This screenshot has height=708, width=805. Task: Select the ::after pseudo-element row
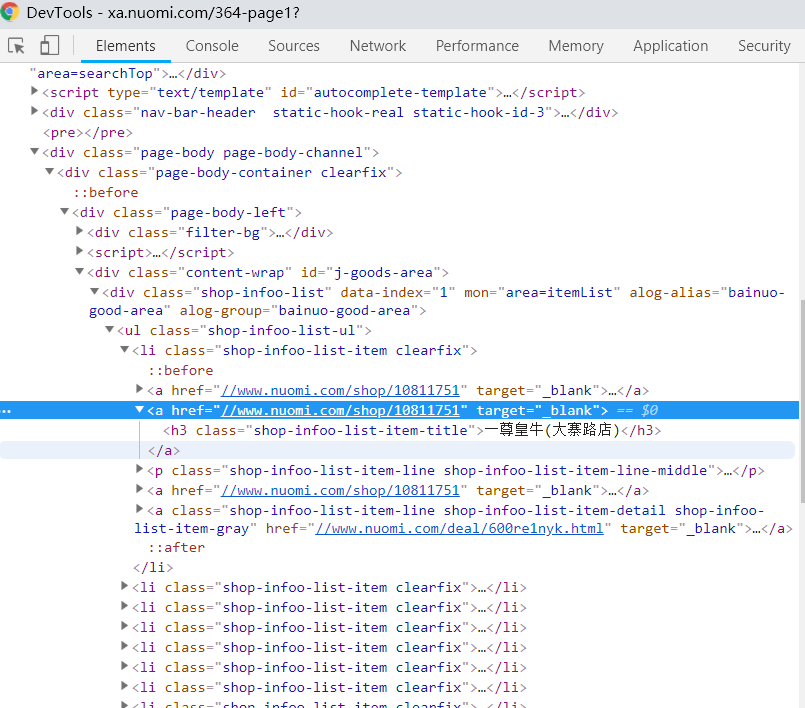pyautogui.click(x=177, y=547)
